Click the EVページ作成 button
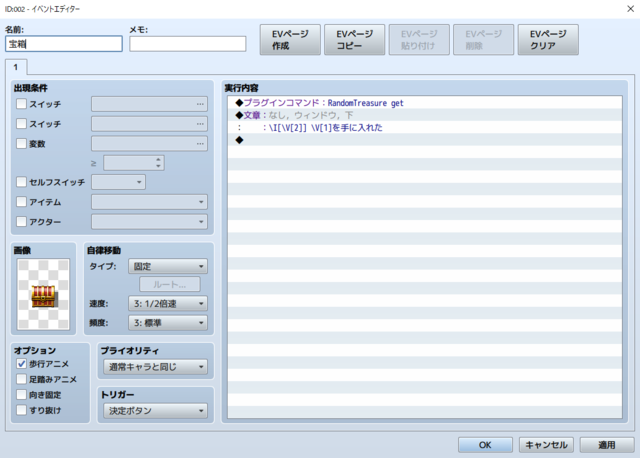 (290, 40)
